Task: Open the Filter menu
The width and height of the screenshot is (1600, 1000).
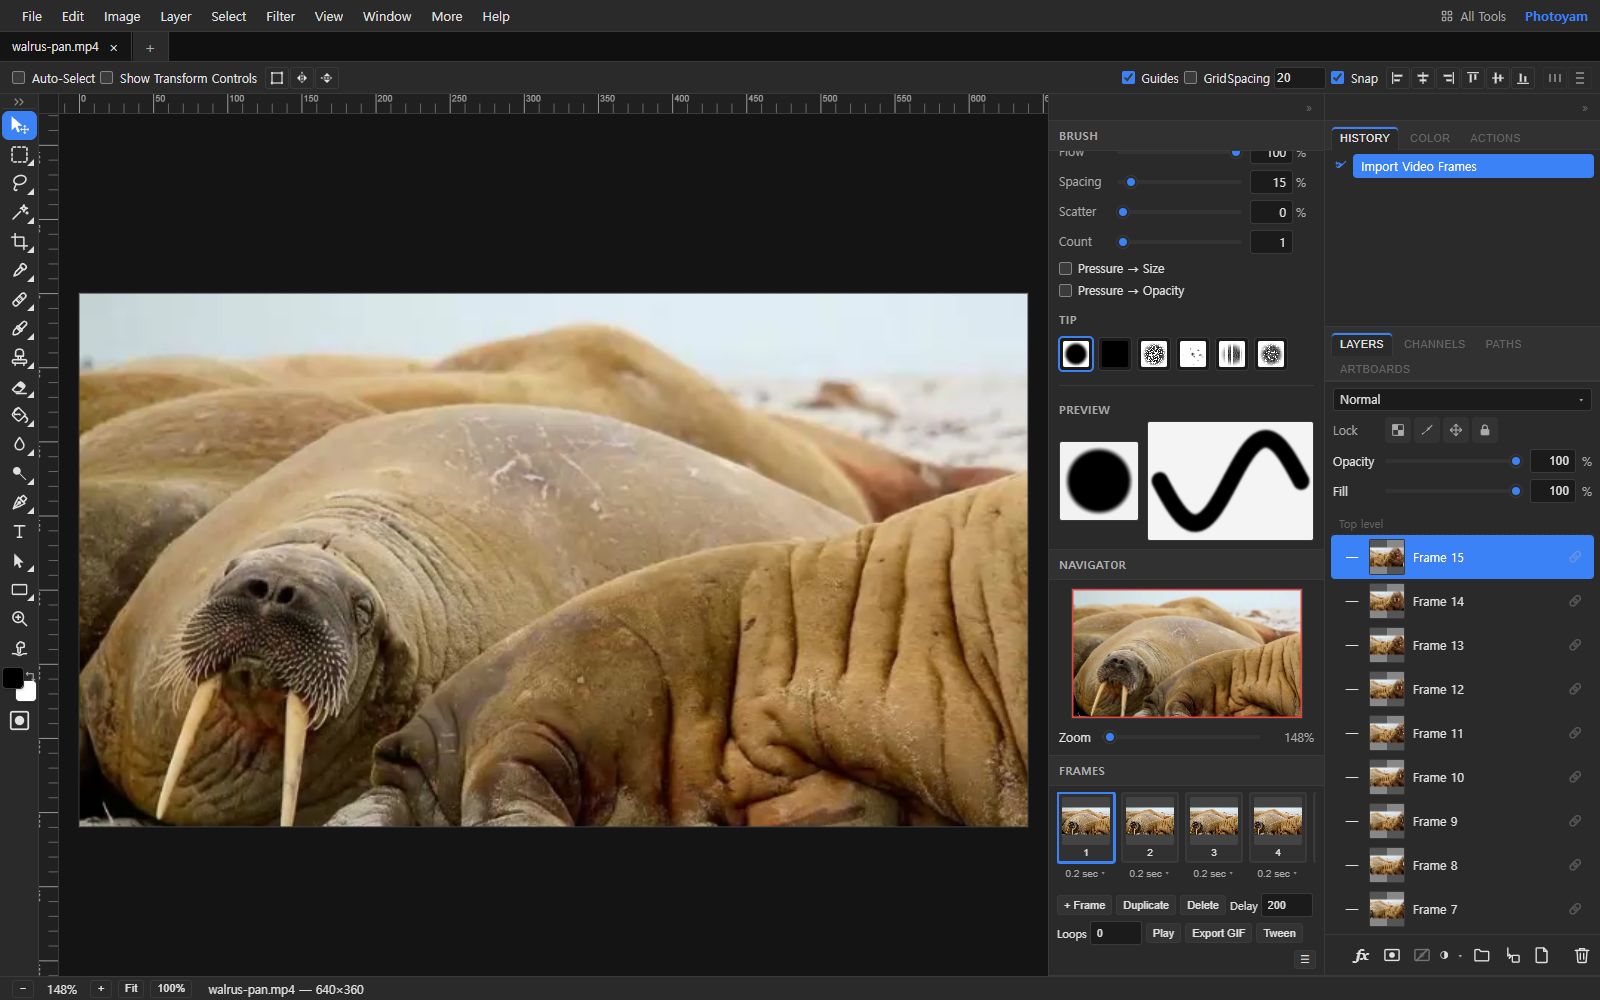Action: point(280,16)
